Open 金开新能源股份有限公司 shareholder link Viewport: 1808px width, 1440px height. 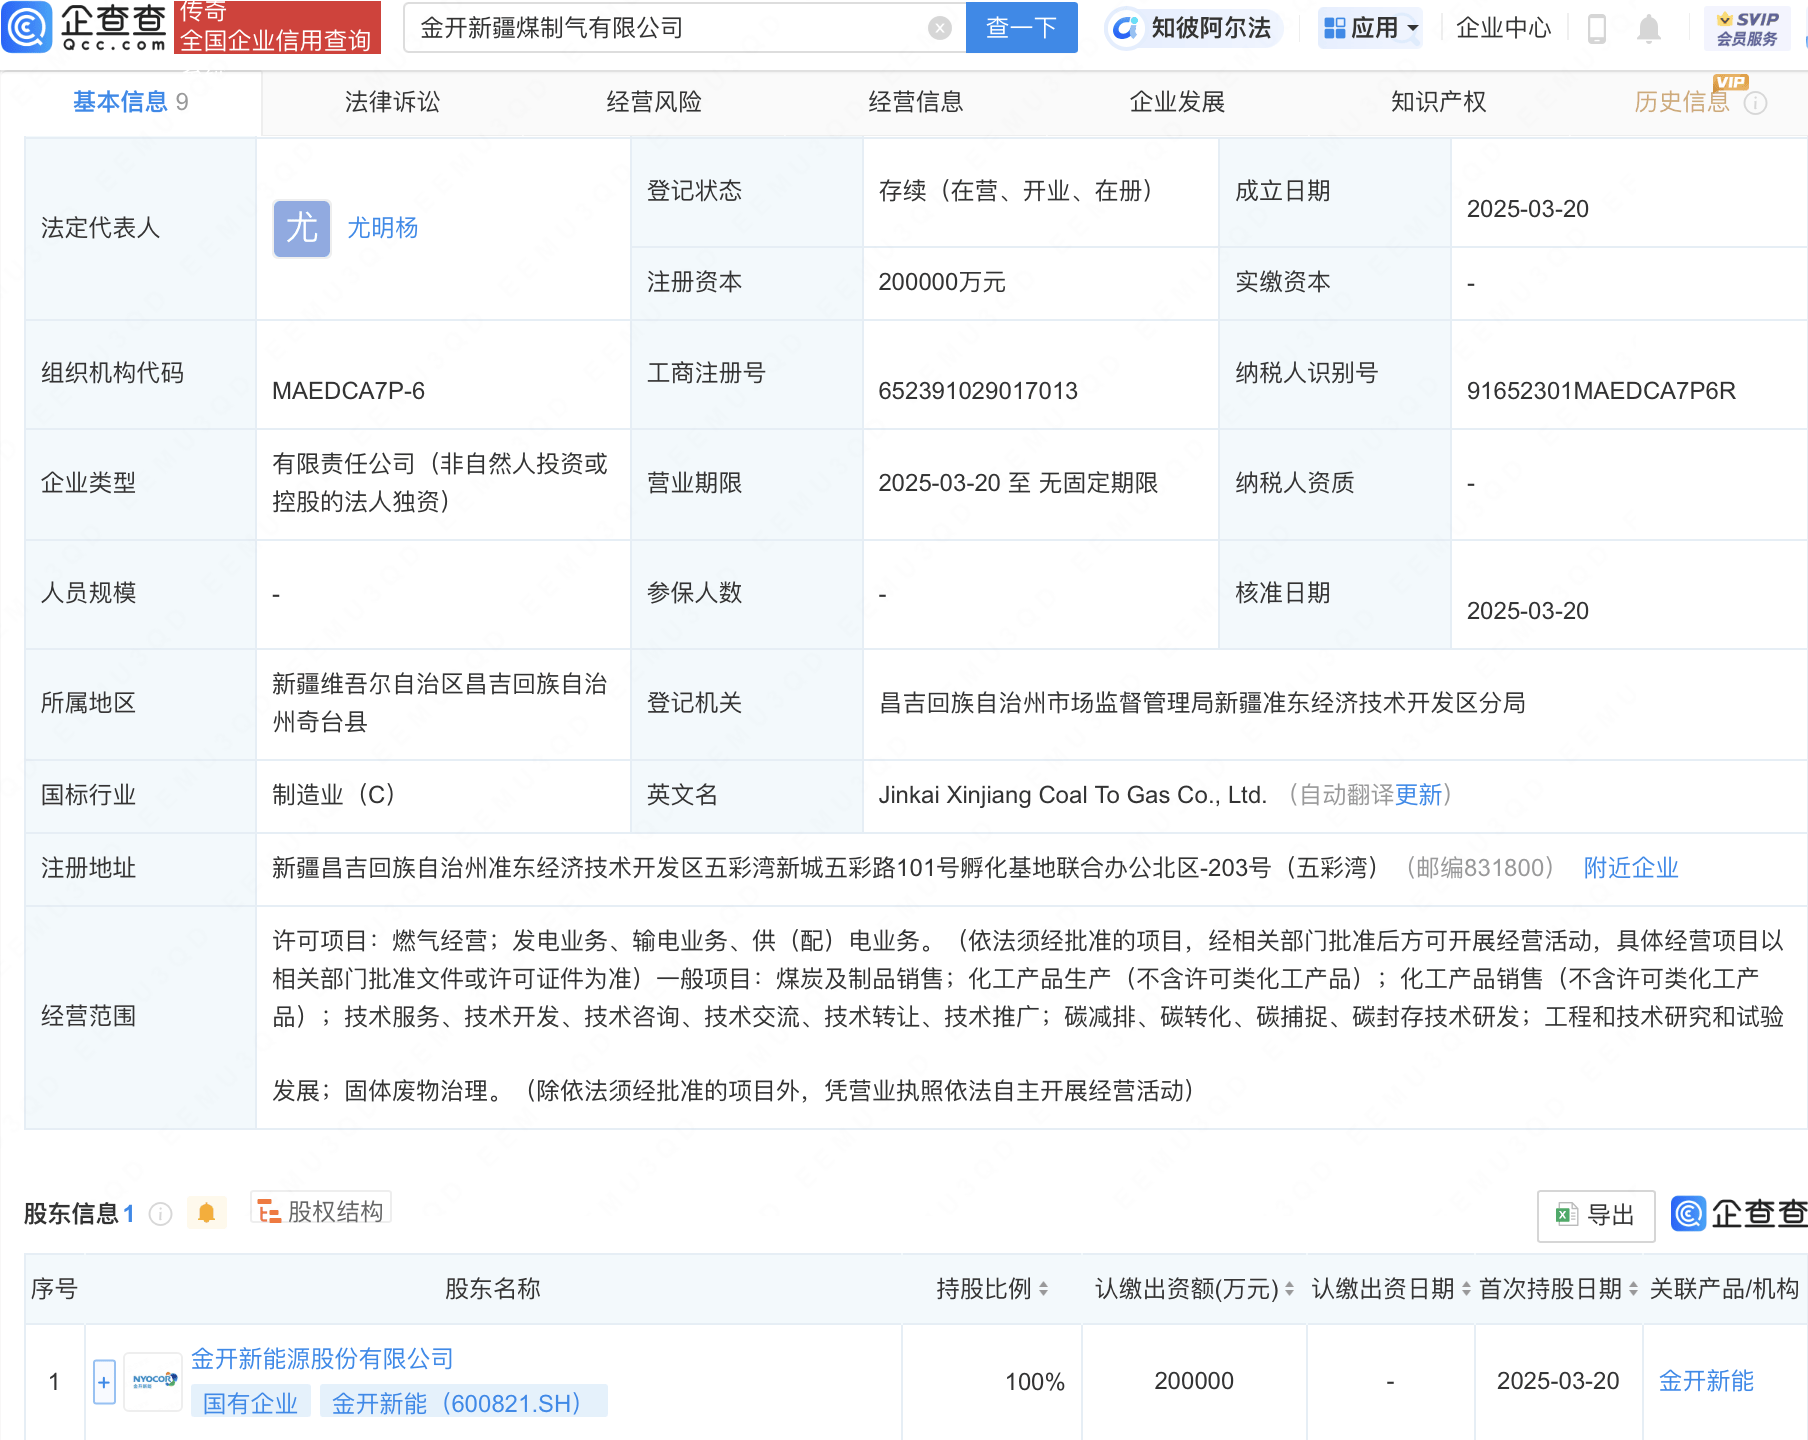[322, 1359]
